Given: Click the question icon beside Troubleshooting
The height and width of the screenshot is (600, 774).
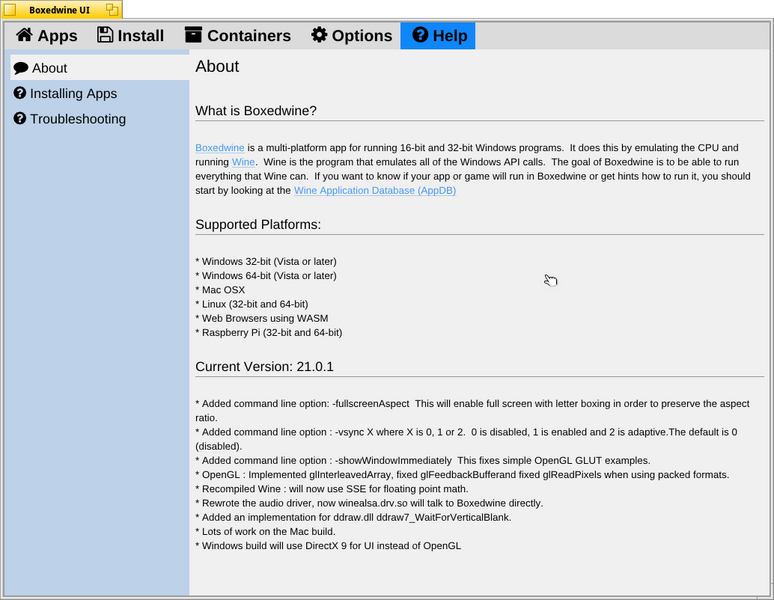Looking at the screenshot, I should point(20,118).
